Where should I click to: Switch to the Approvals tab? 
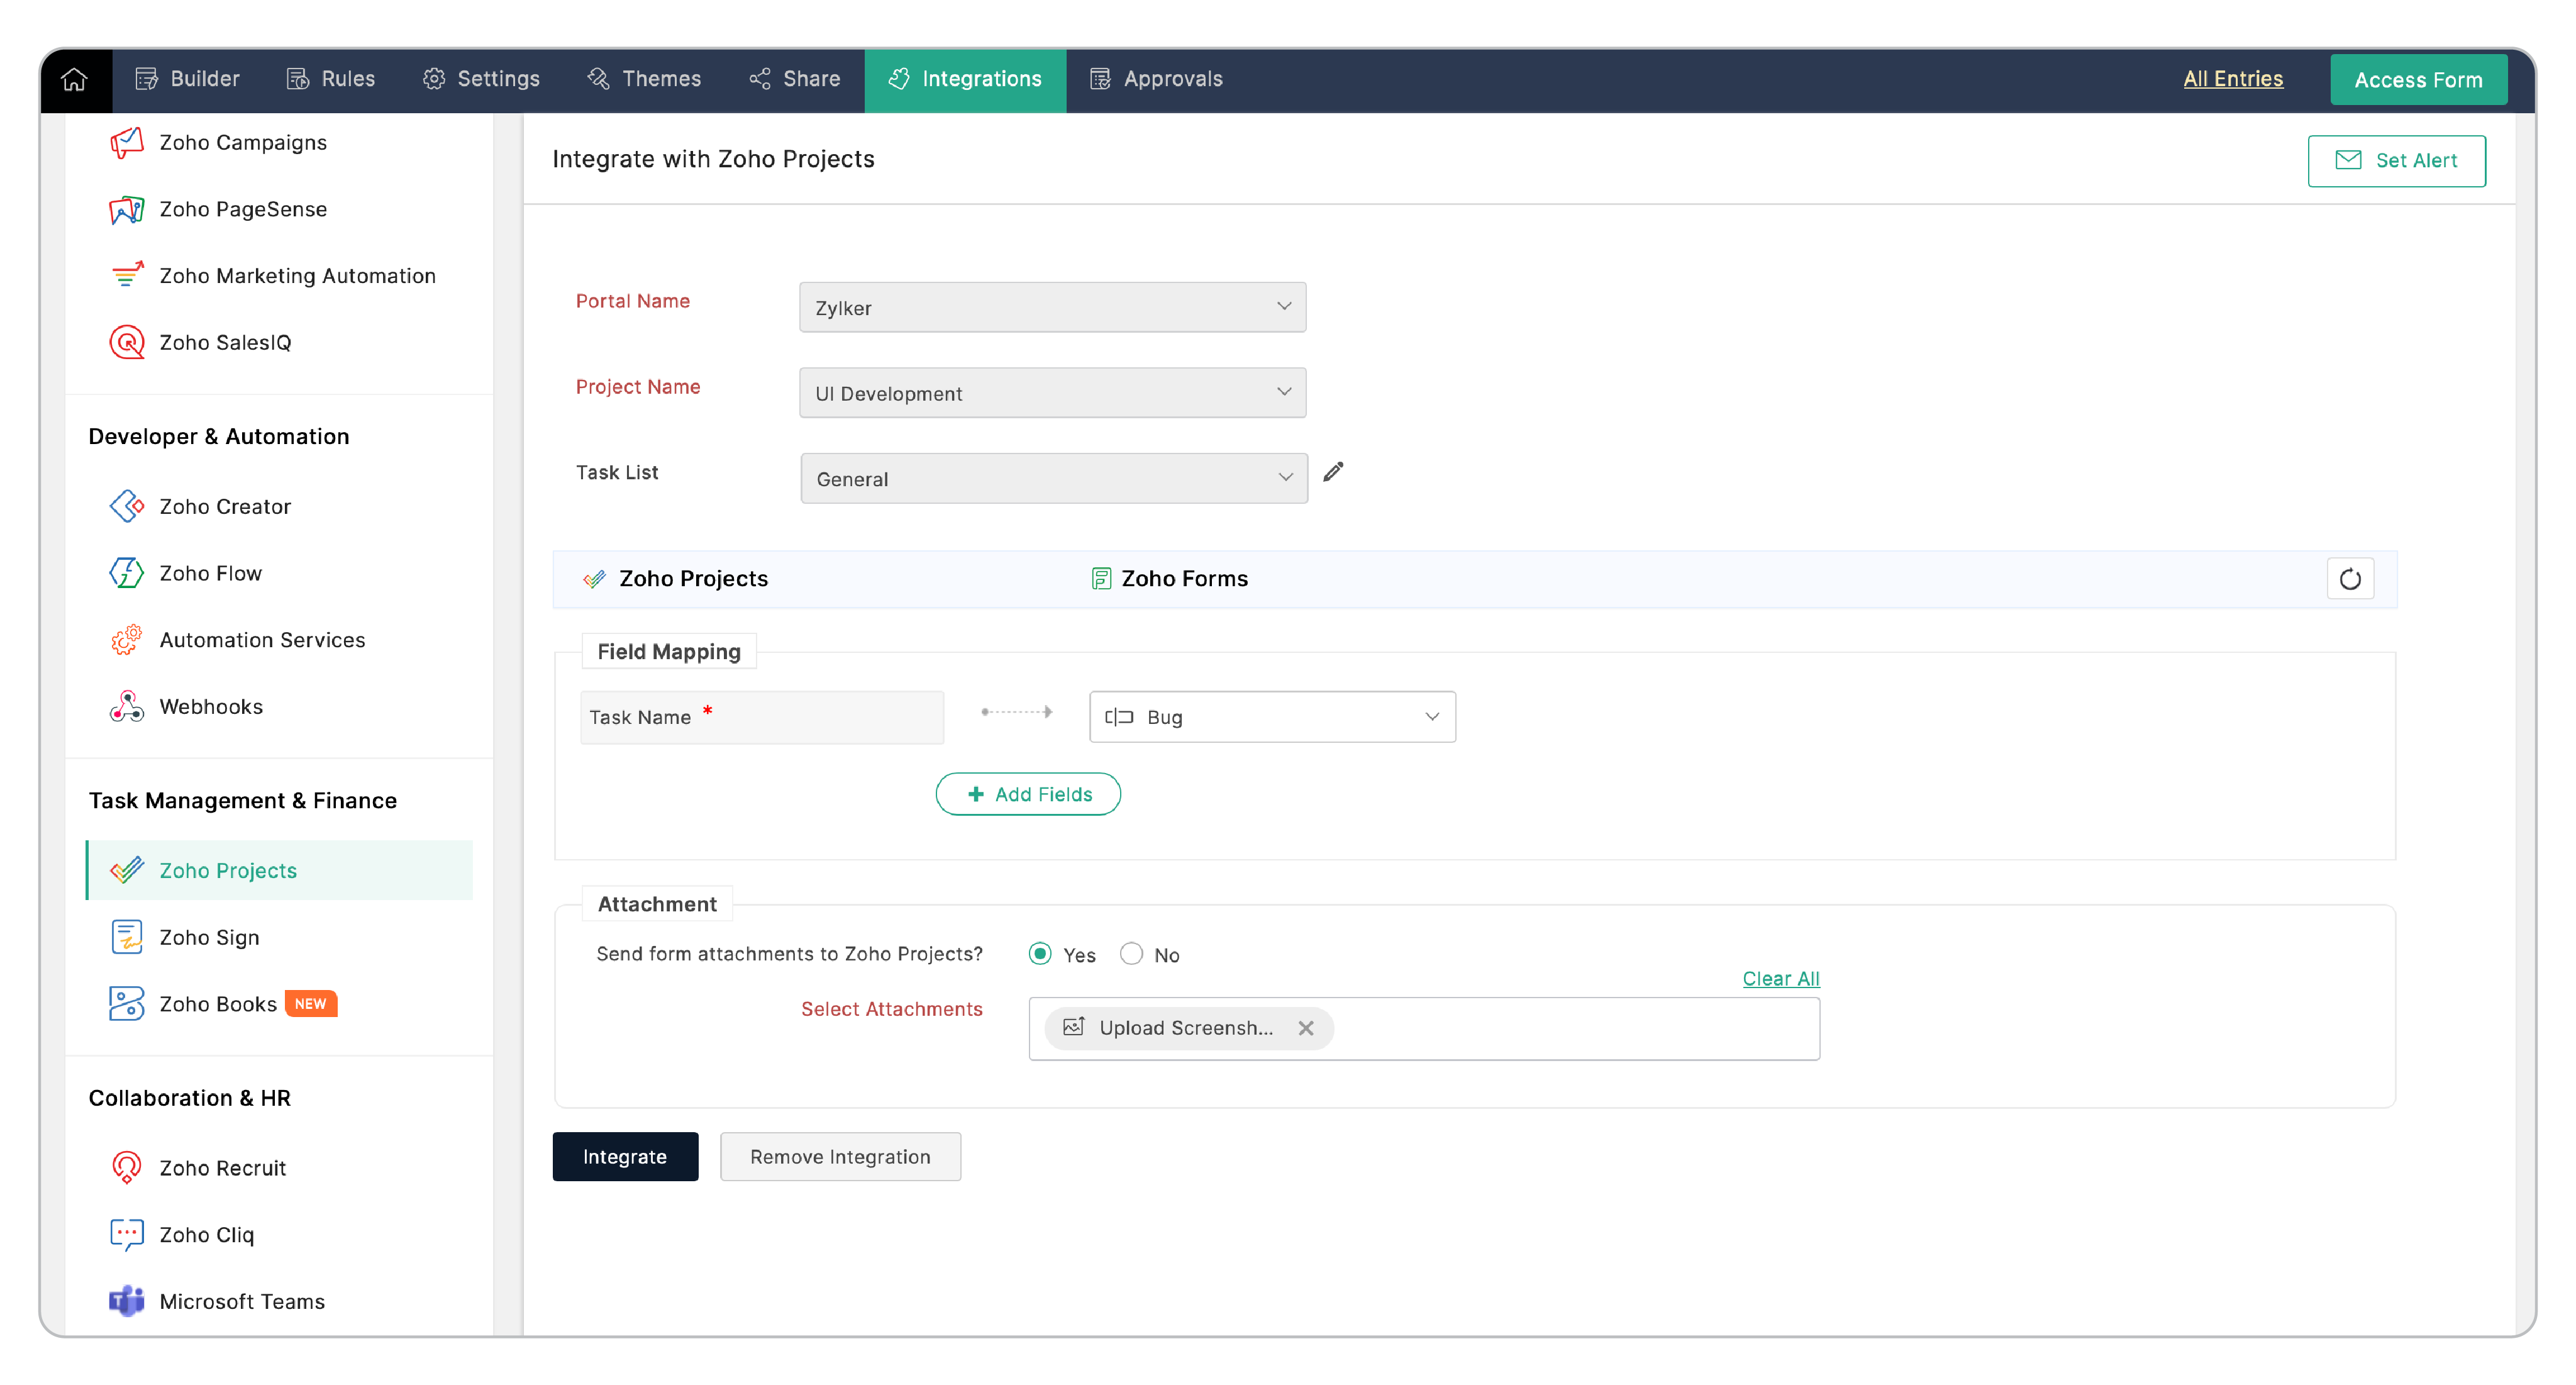click(1156, 79)
